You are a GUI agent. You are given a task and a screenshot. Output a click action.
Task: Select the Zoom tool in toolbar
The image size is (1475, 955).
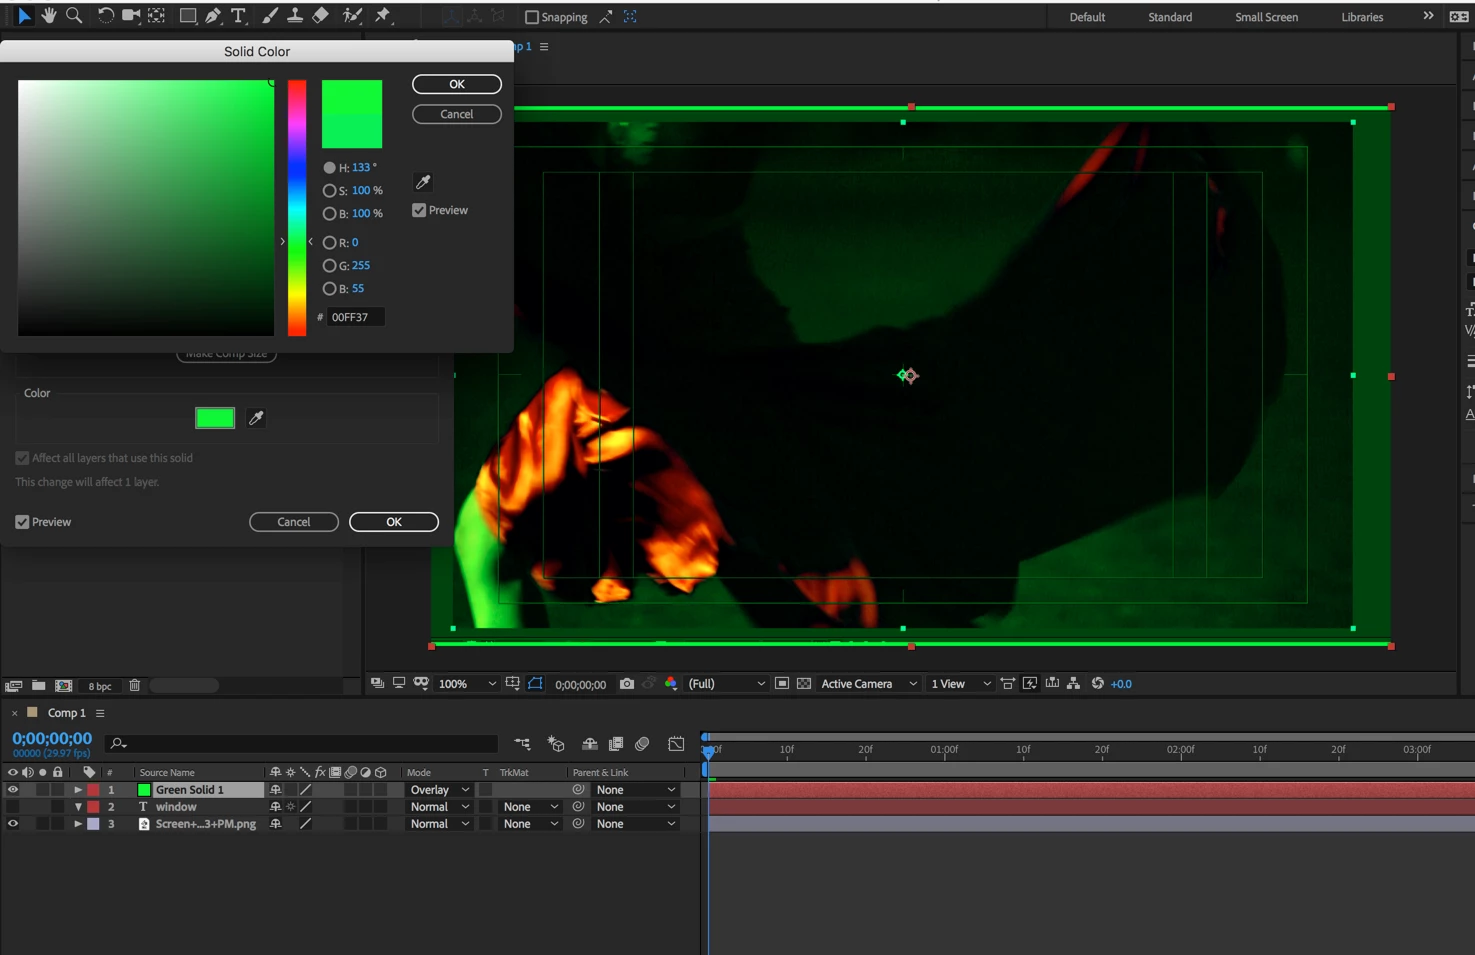click(74, 16)
